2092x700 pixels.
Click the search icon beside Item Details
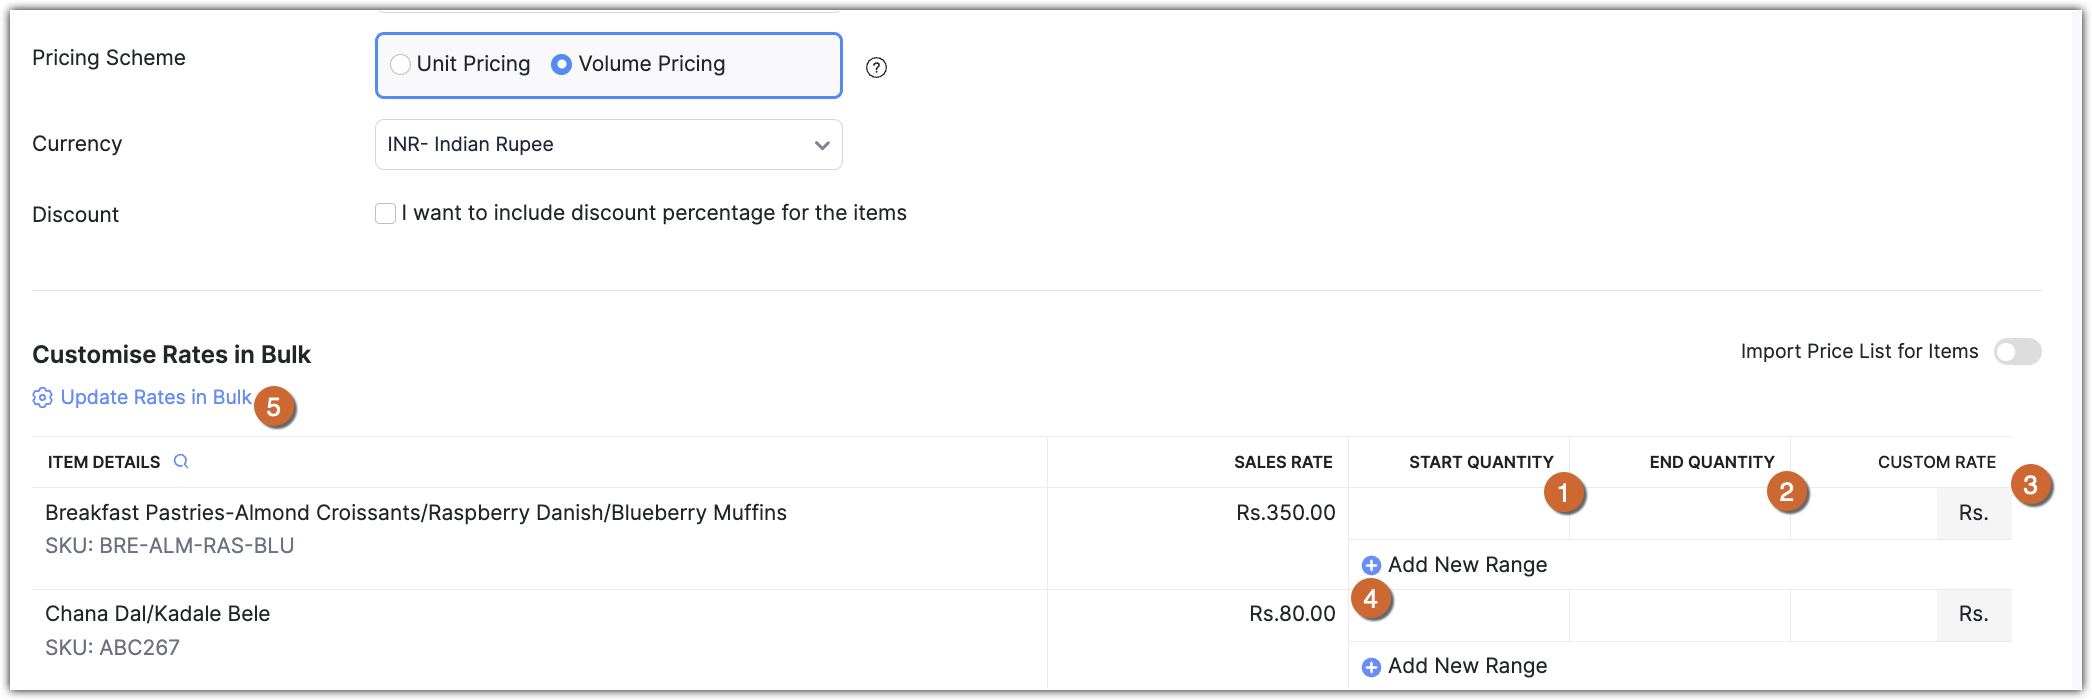pyautogui.click(x=181, y=461)
